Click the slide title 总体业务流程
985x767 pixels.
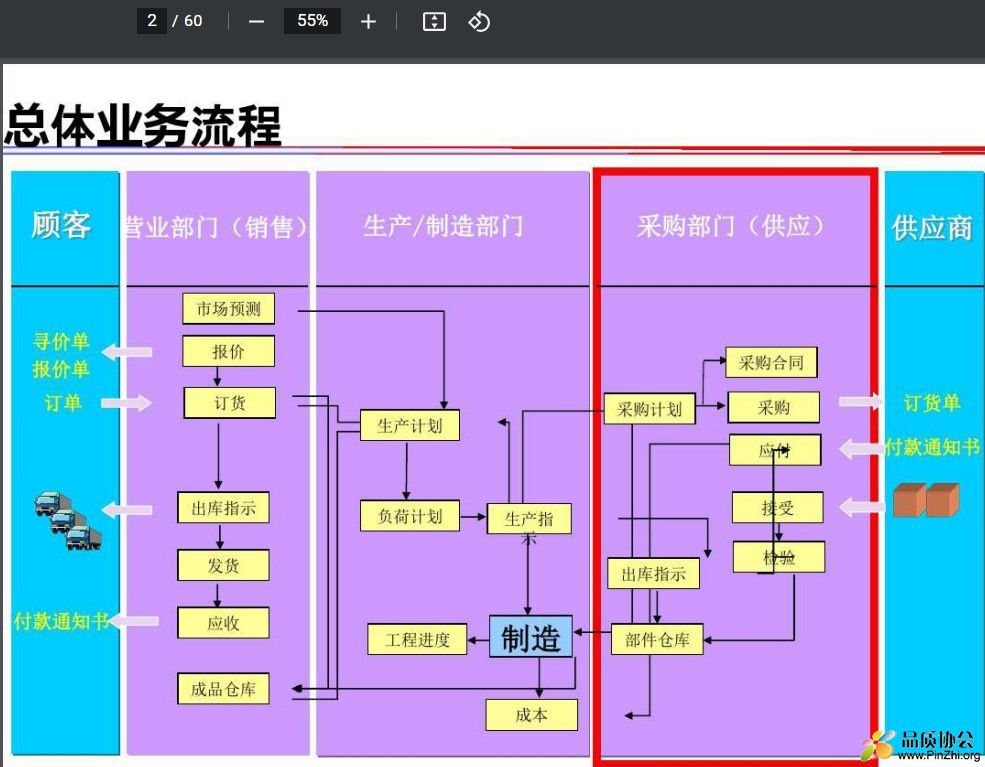tap(143, 126)
